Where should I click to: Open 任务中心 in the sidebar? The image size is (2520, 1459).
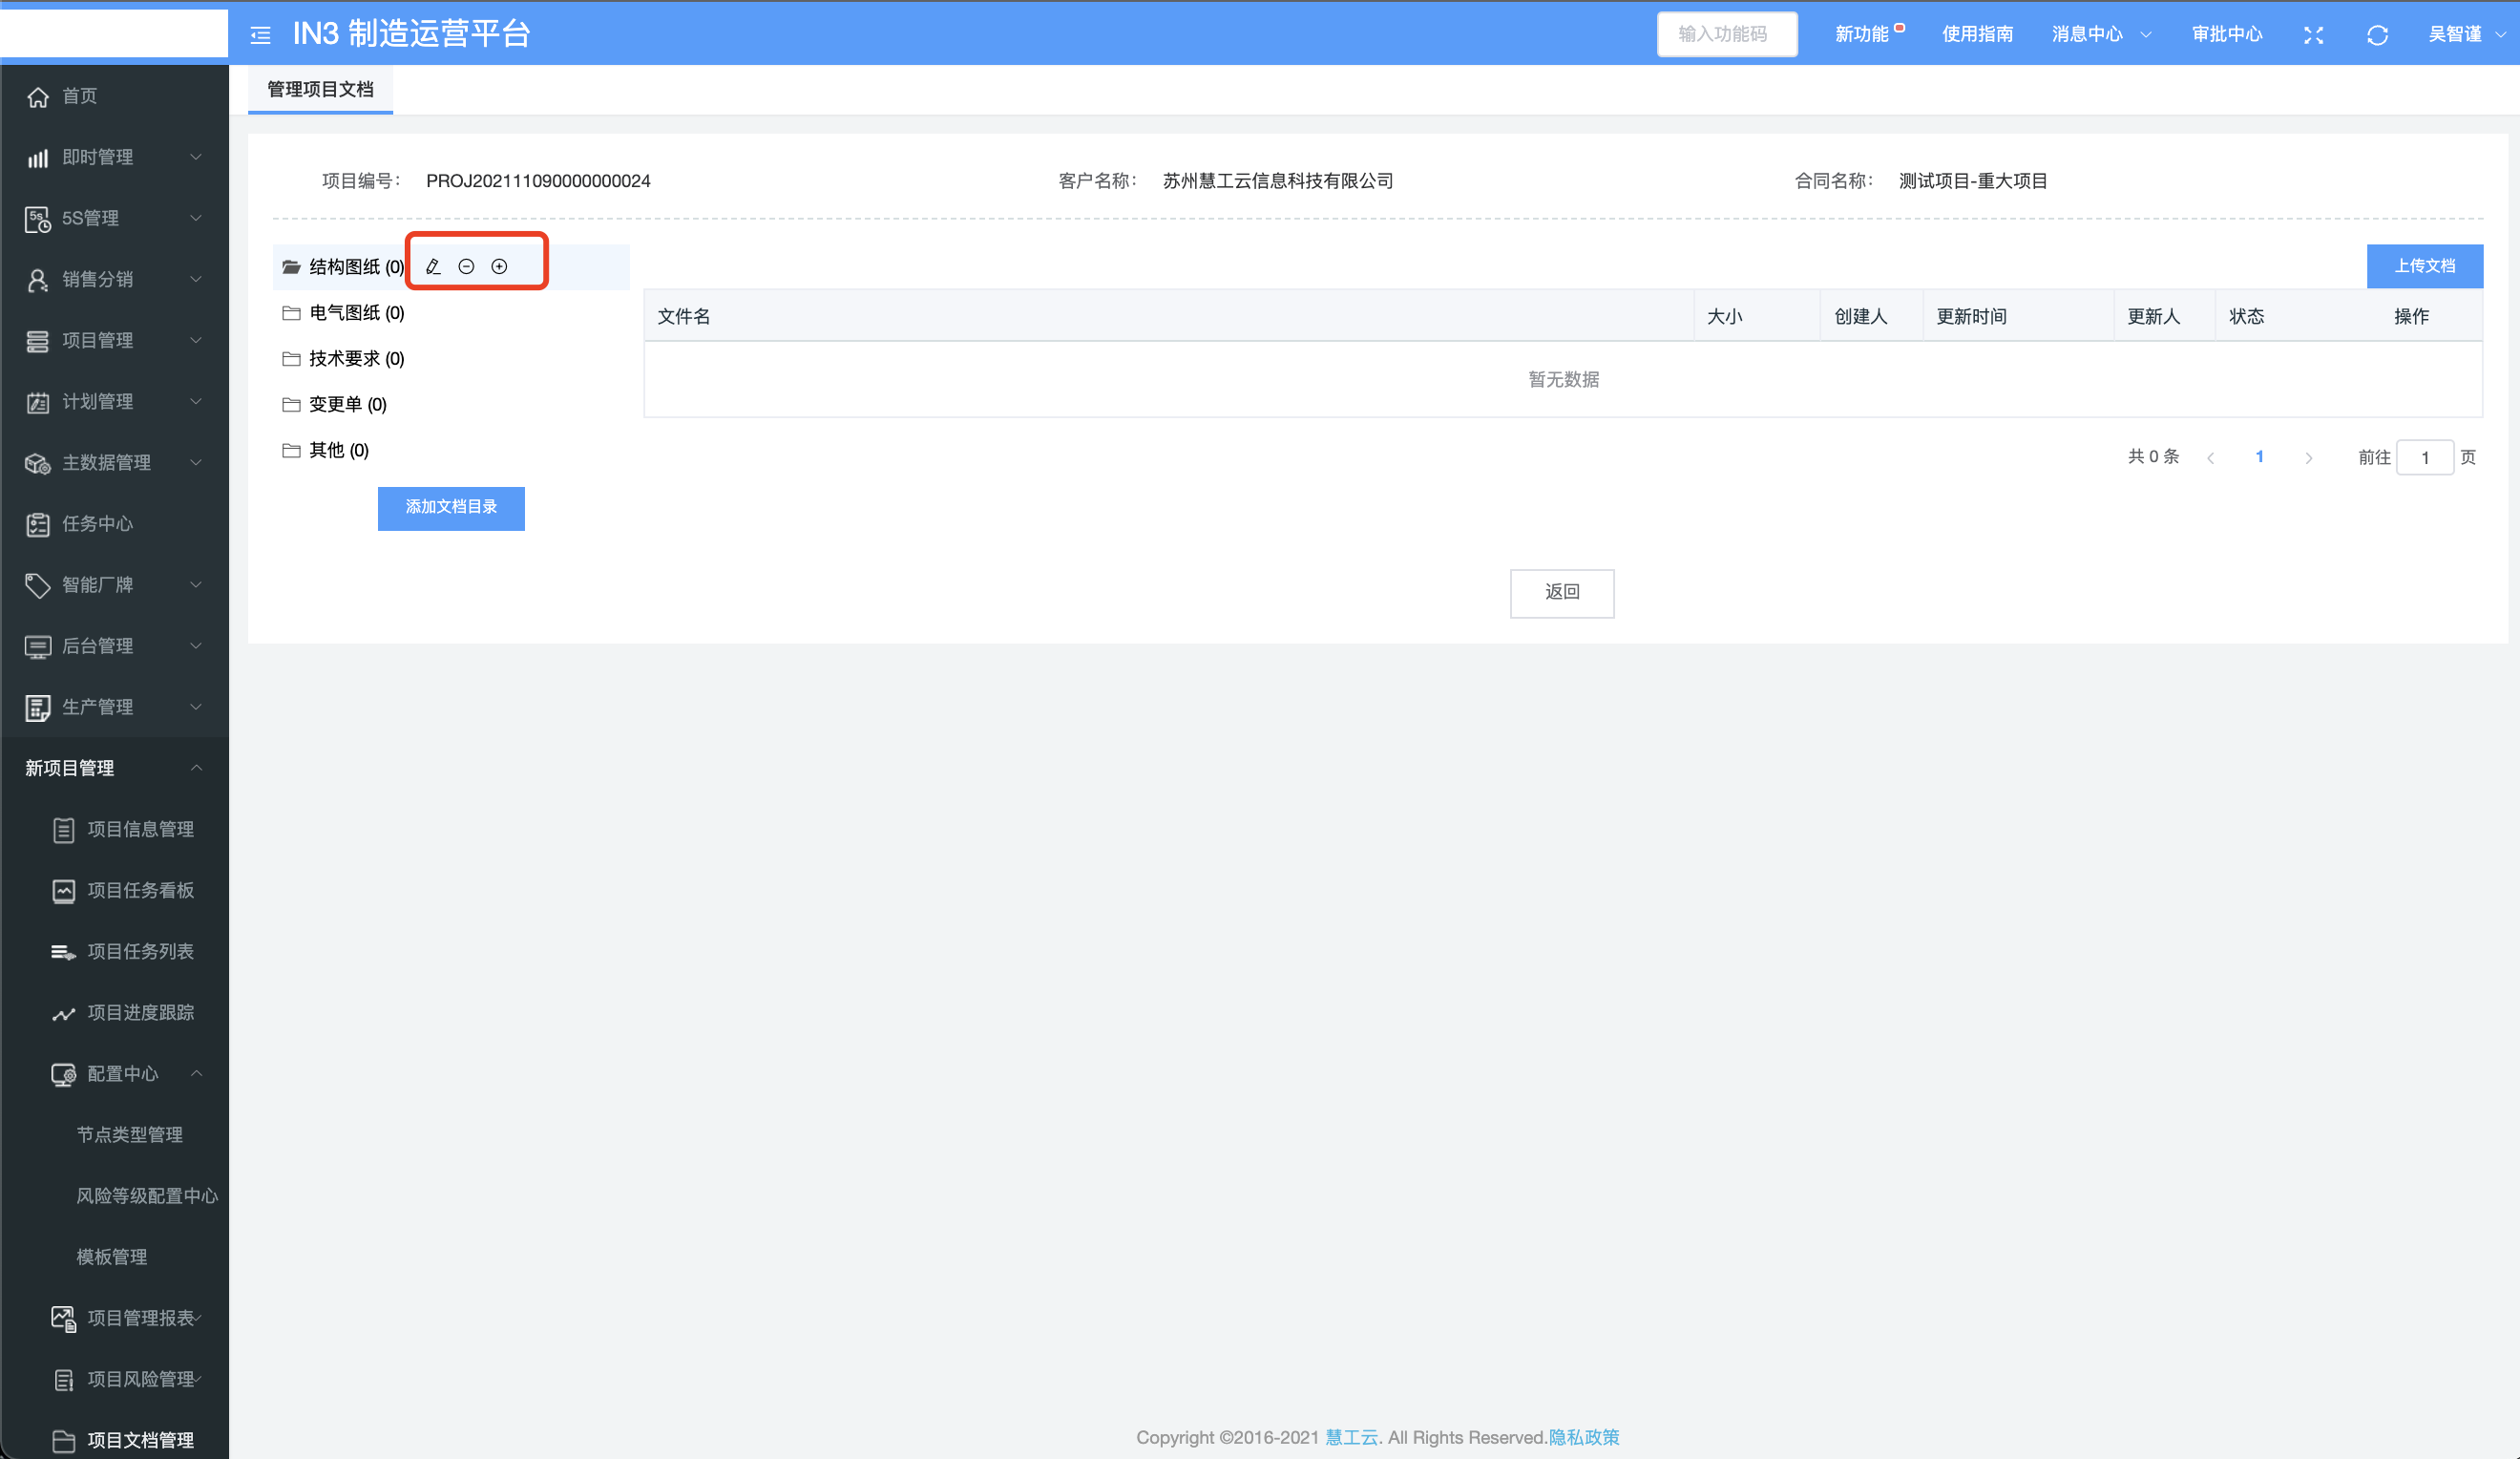pos(97,523)
